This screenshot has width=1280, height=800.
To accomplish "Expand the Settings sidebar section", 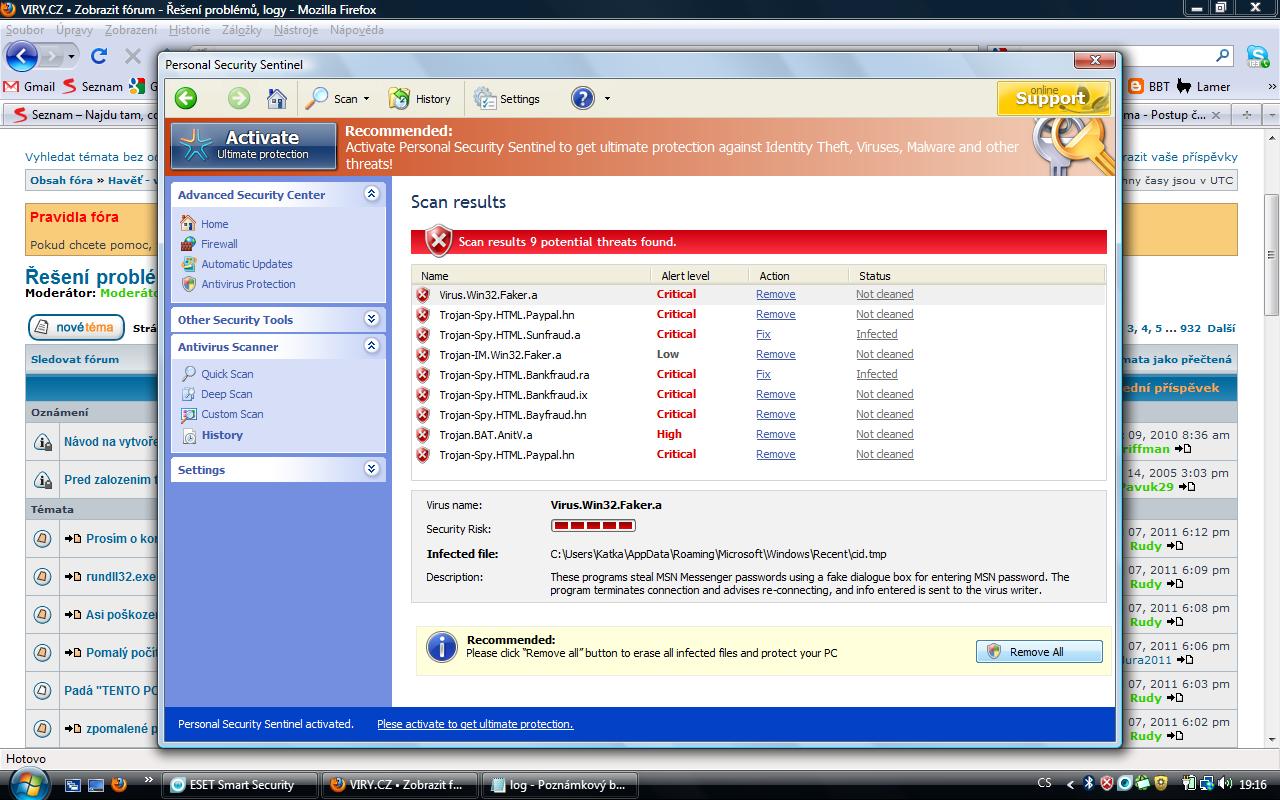I will 371,469.
